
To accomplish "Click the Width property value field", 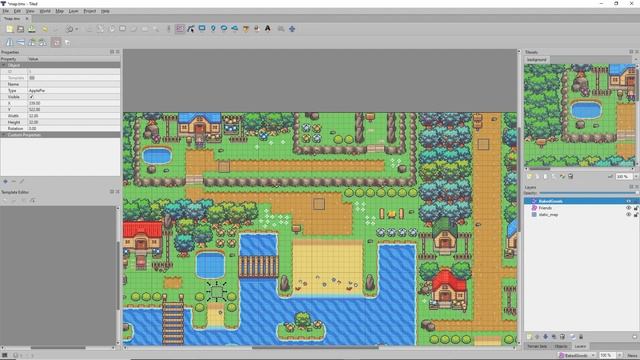I will tap(74, 116).
